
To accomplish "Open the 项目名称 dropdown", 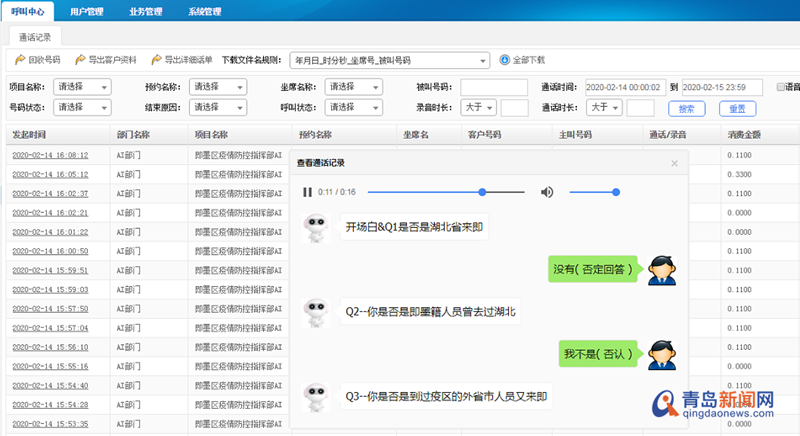I will [x=83, y=87].
